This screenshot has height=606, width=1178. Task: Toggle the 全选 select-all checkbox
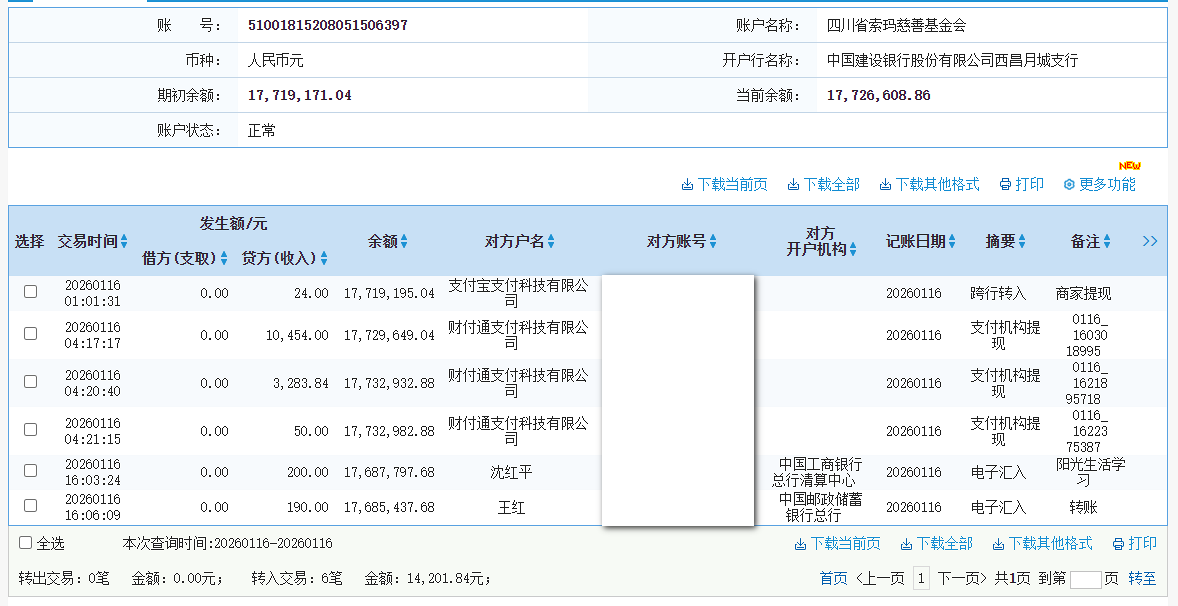[x=26, y=543]
